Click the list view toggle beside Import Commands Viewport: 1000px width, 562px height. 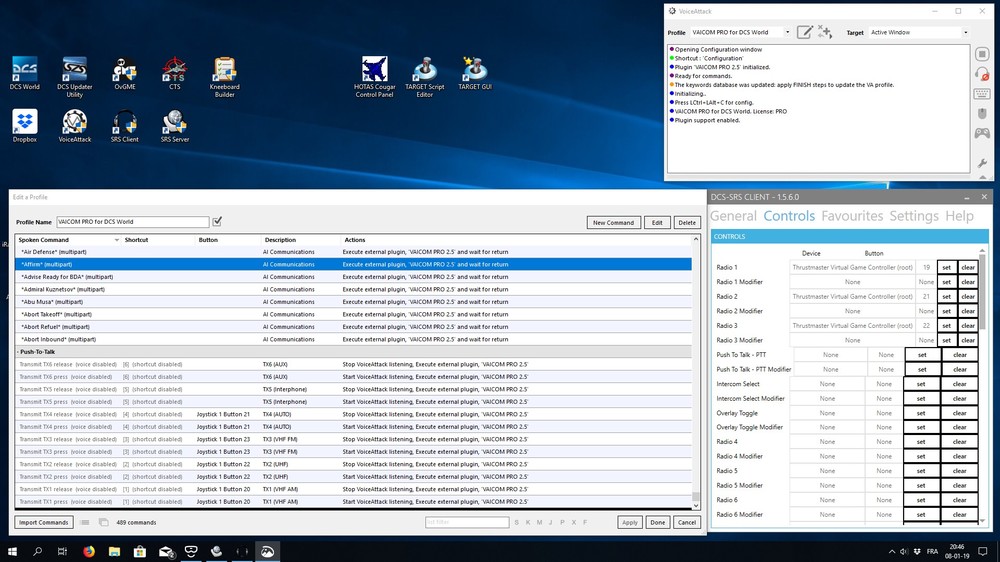[x=86, y=522]
